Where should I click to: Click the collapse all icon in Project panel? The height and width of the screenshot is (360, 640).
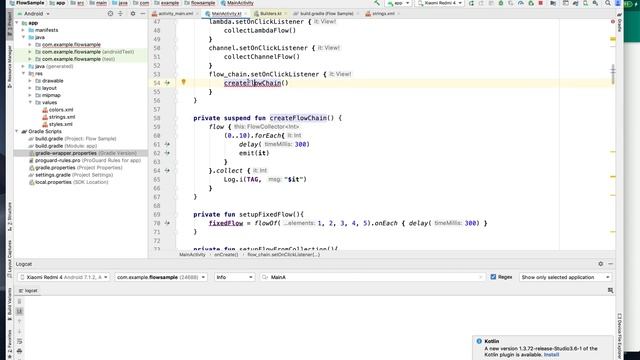coord(120,13)
